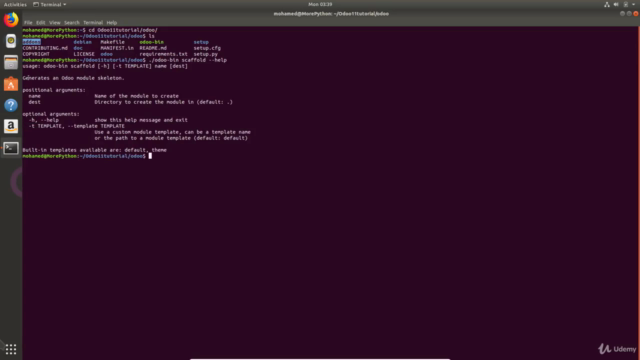640x360 pixels.
Task: Click MANIFEST.in in the listing
Action: click(117, 48)
